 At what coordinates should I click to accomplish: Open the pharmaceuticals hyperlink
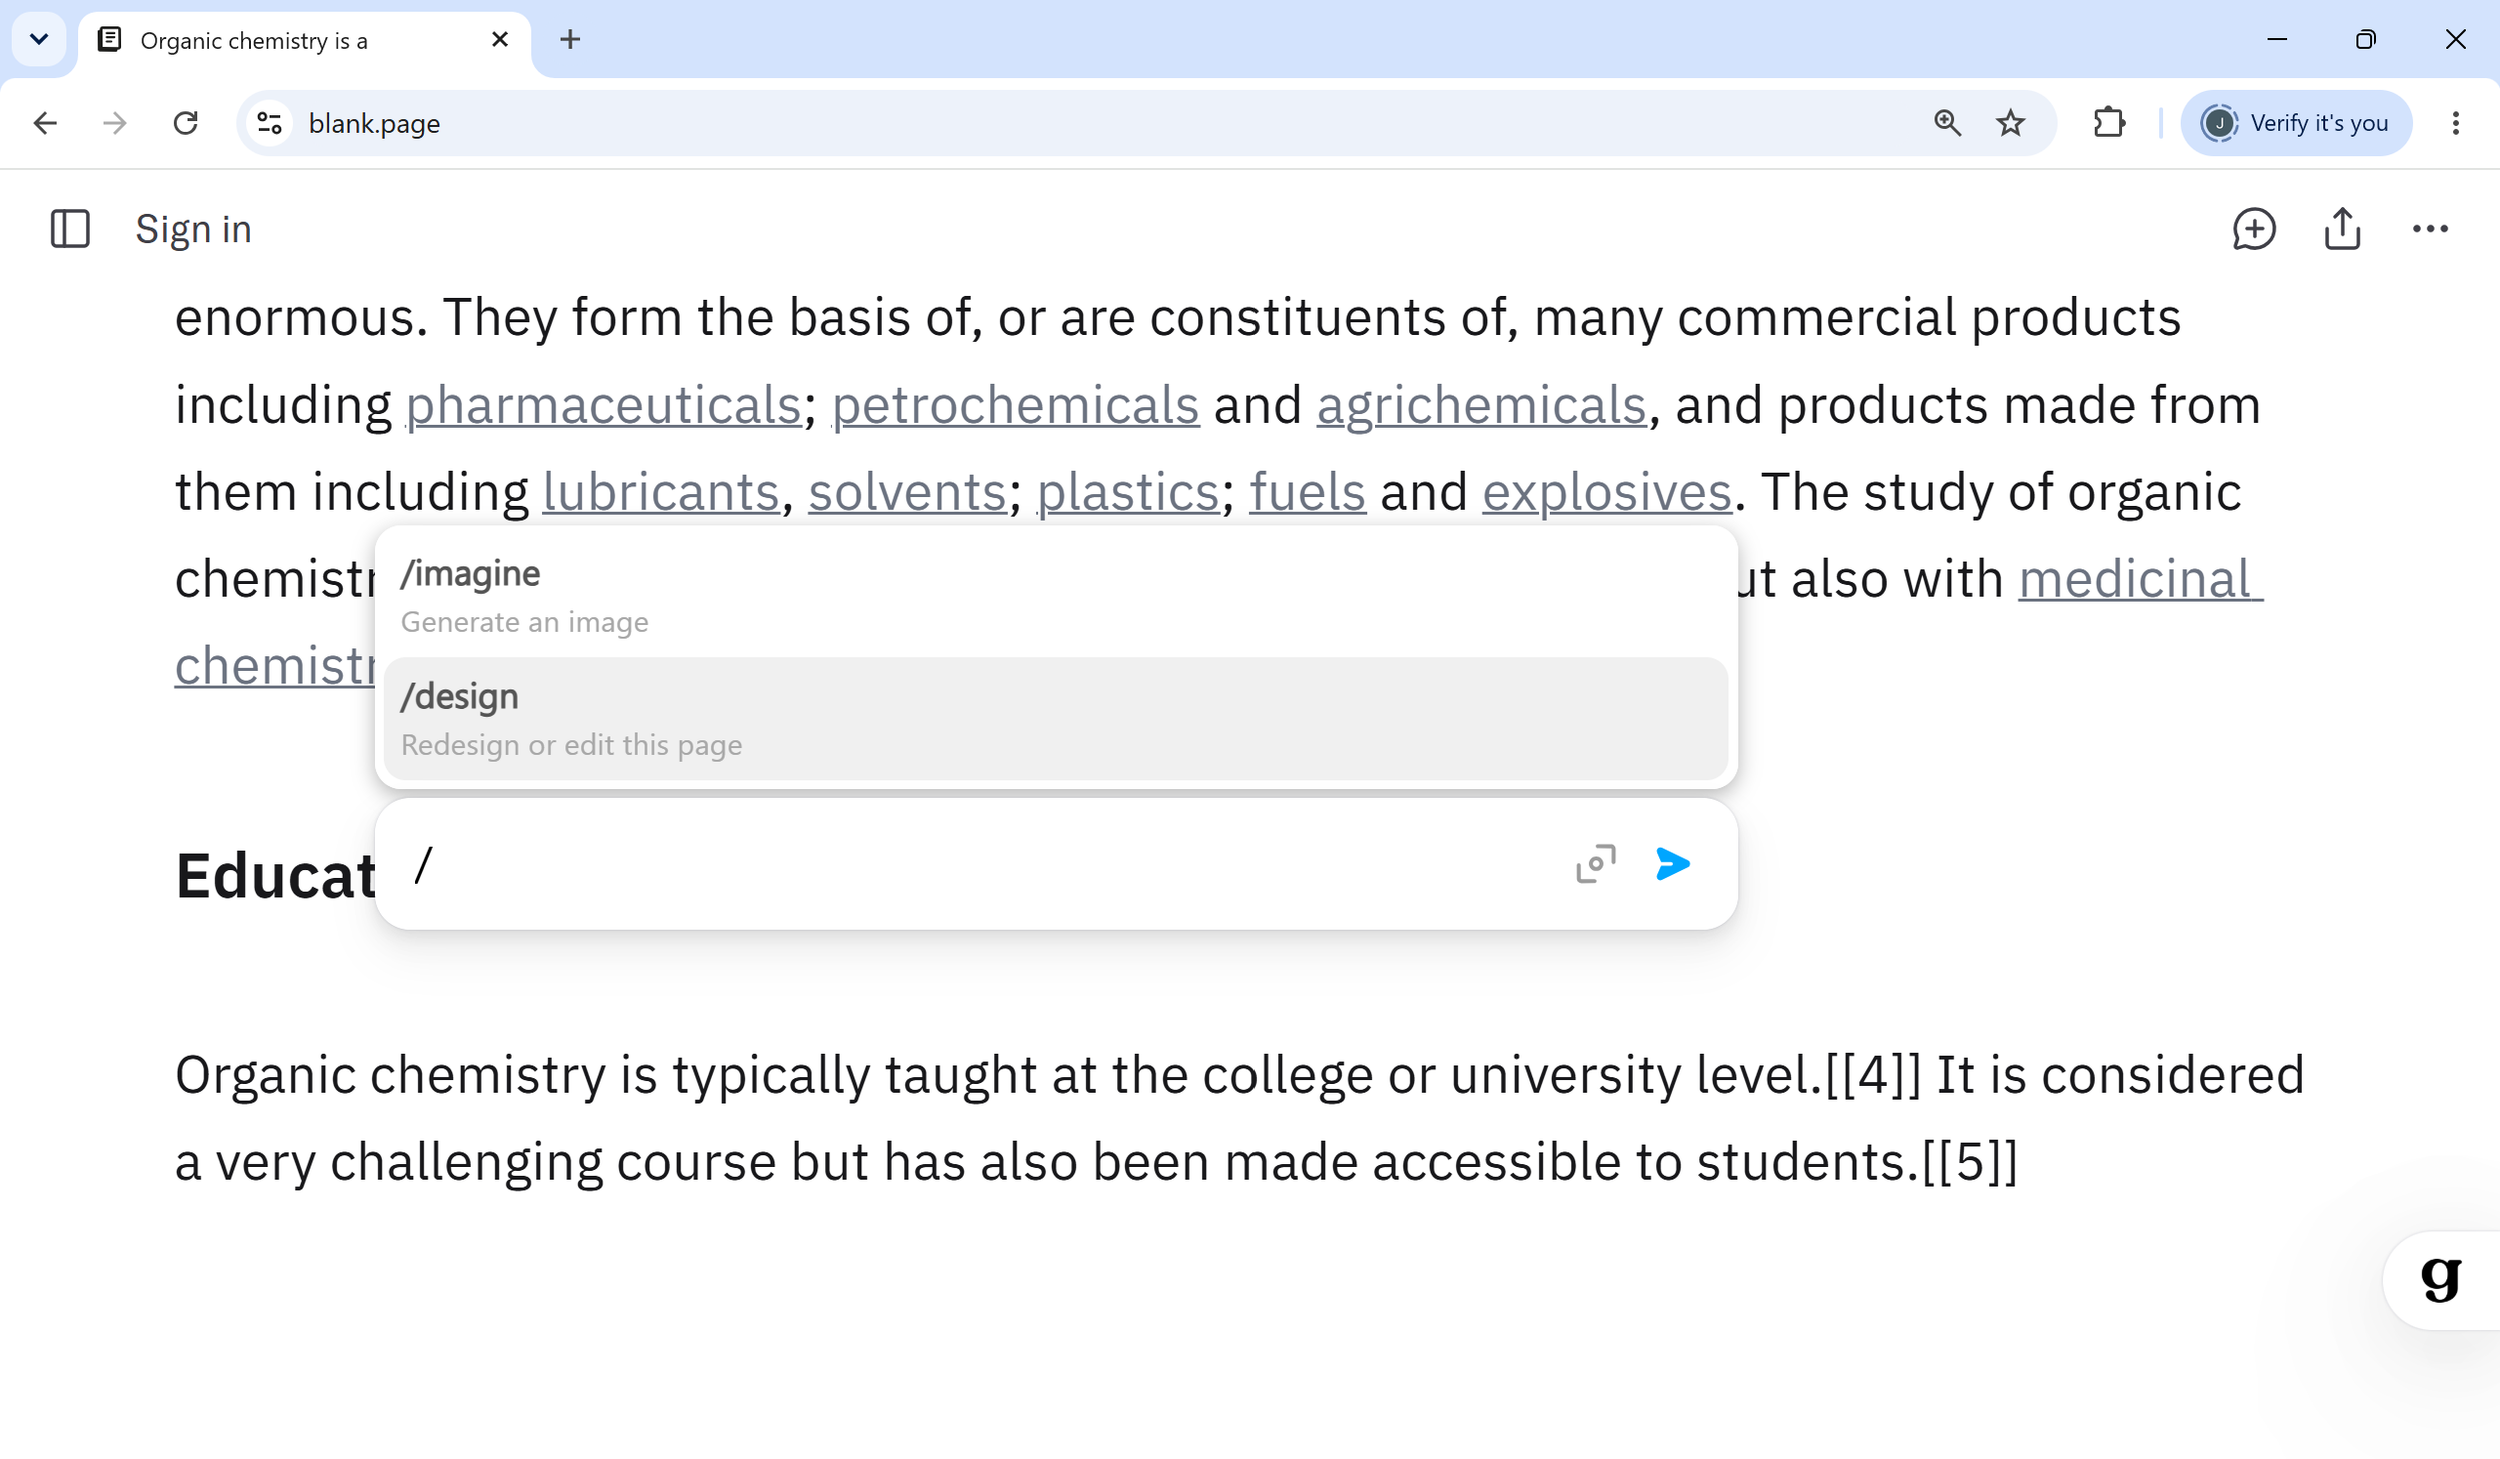[x=603, y=406]
